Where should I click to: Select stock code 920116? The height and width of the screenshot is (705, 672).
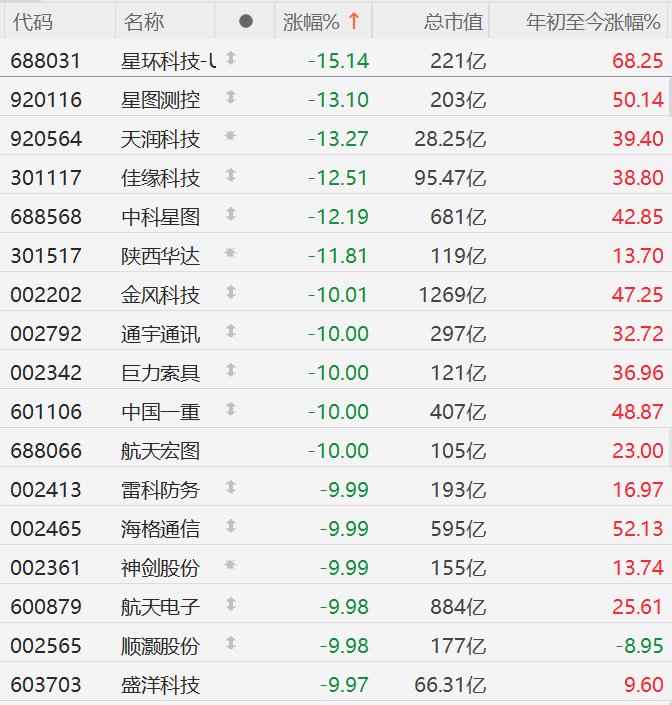click(x=46, y=100)
